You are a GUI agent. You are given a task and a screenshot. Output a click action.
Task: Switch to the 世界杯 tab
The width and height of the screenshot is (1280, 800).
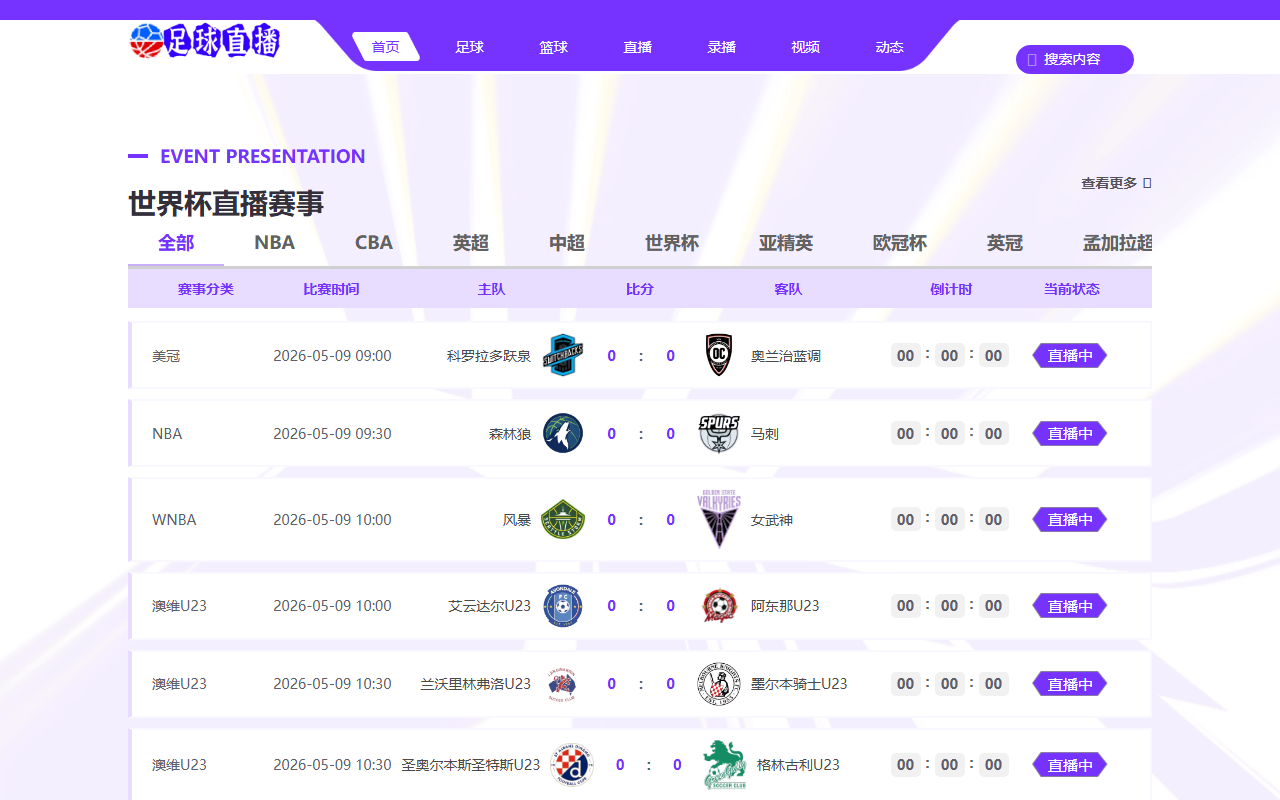(x=672, y=243)
